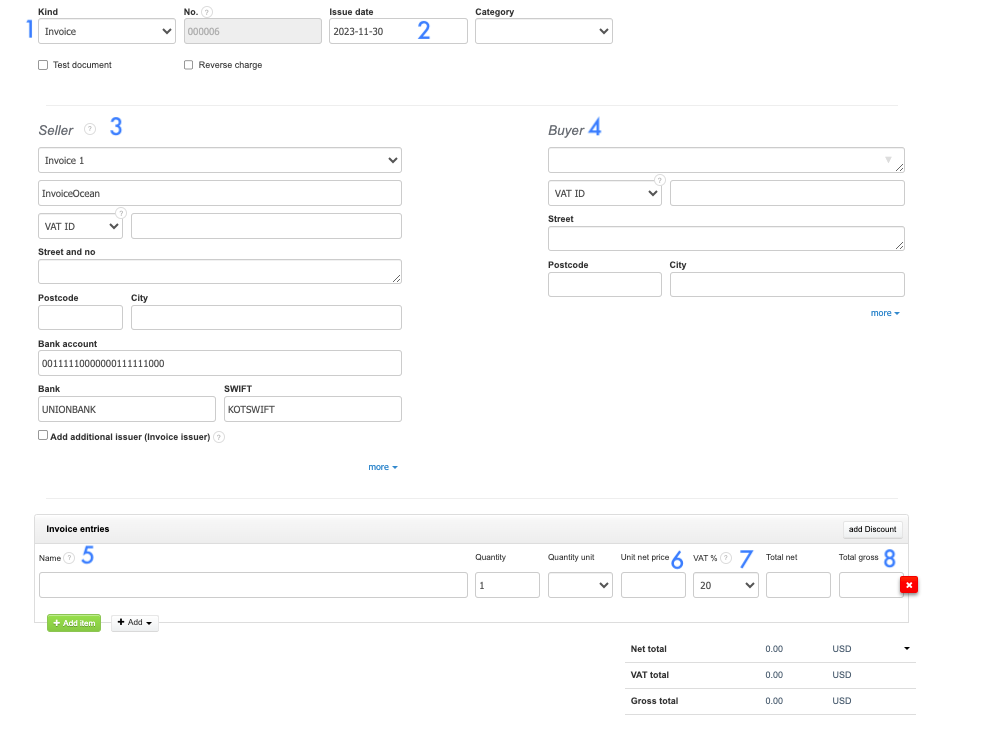991x733 pixels.
Task: Toggle the Reverse charge checkbox
Action: 189,65
